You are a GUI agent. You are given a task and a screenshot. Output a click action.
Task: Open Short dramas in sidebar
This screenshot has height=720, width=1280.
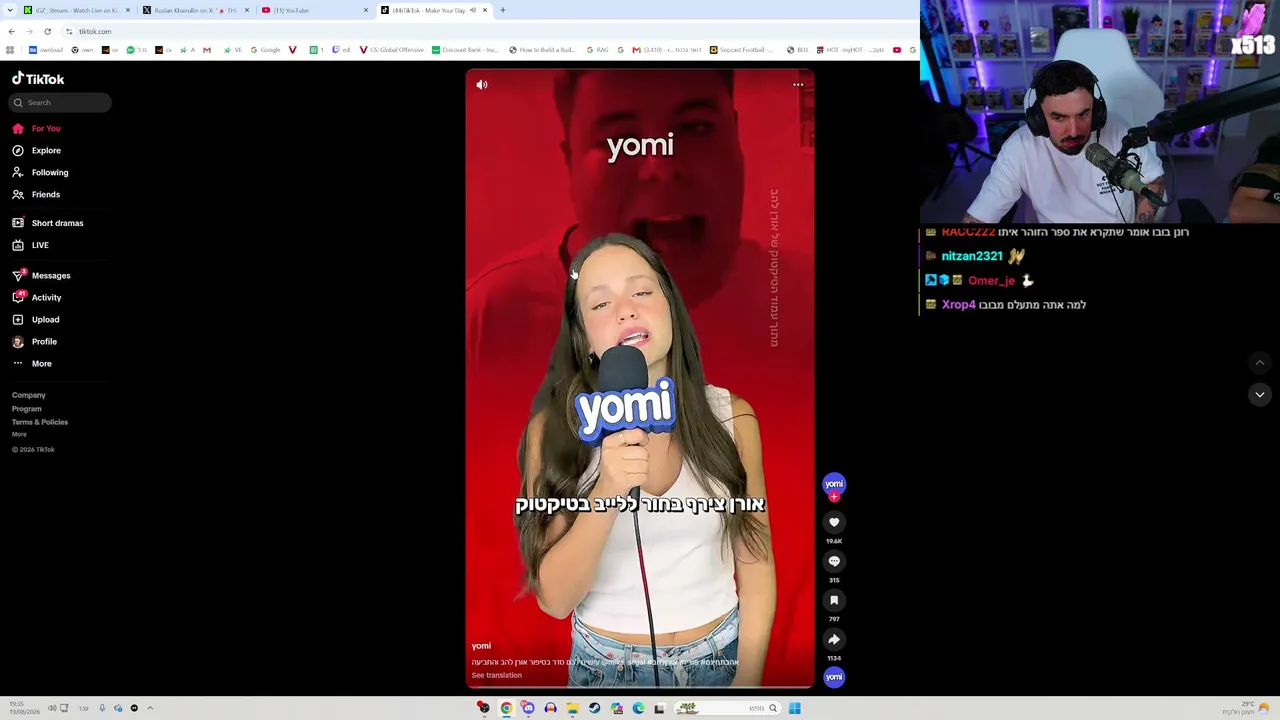[48, 223]
